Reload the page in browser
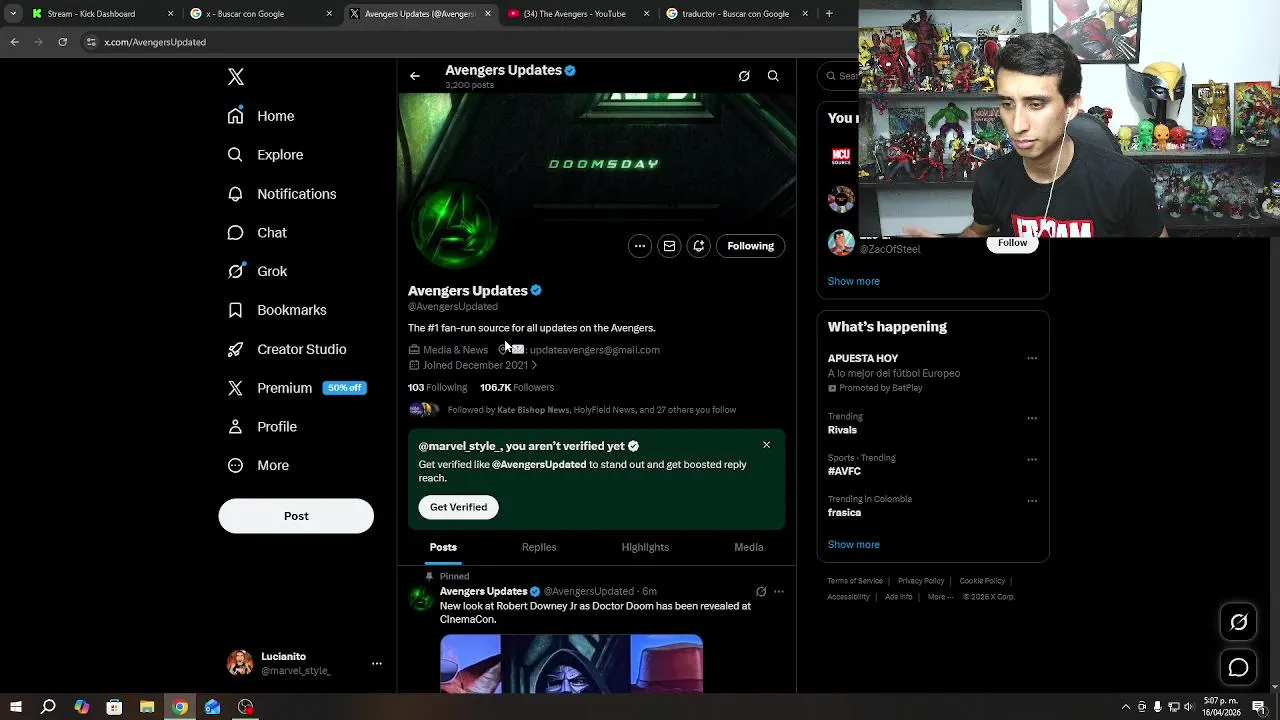 (62, 42)
